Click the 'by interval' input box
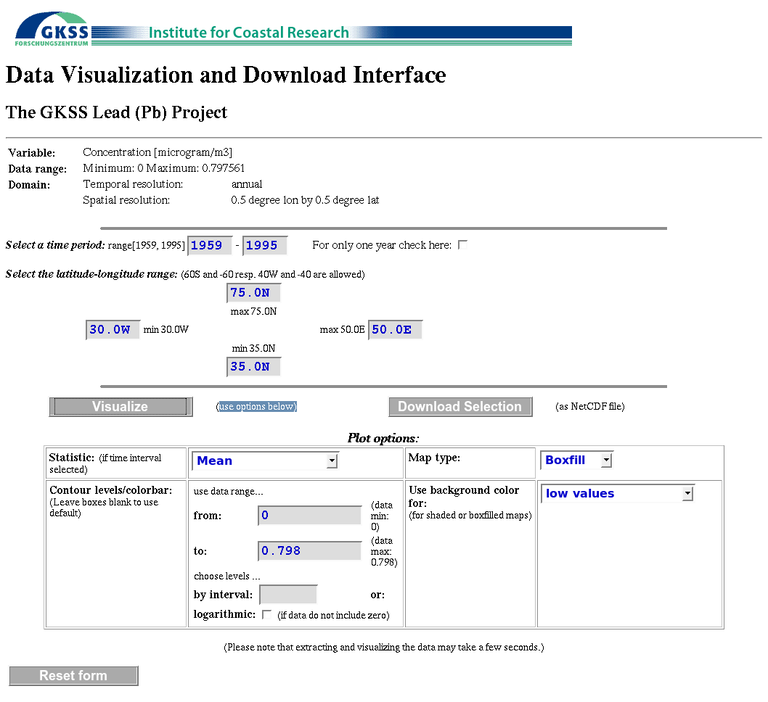This screenshot has height=702, width=768. click(288, 594)
